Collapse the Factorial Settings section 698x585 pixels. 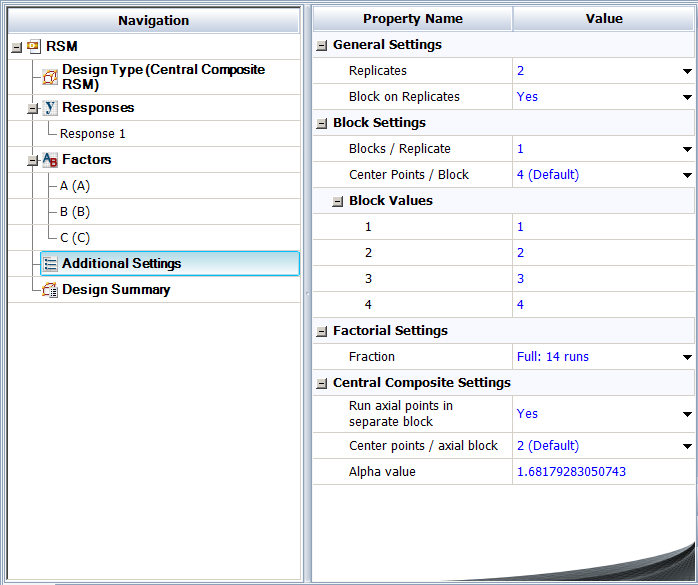pyautogui.click(x=321, y=332)
